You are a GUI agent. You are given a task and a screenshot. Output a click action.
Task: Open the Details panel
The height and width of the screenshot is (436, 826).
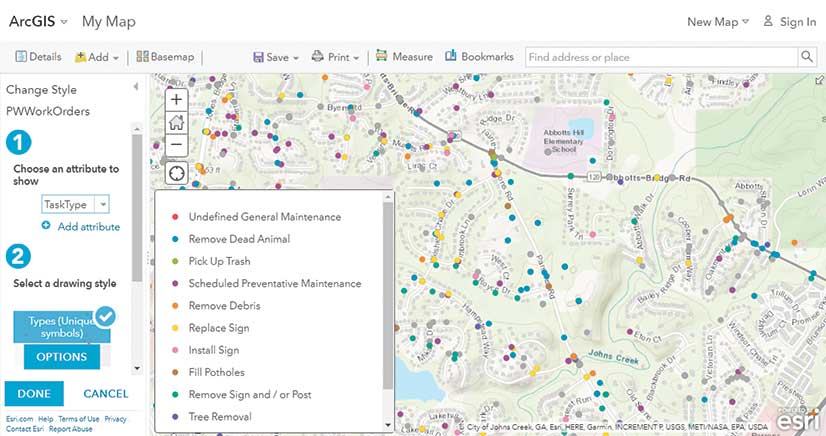[x=38, y=56]
